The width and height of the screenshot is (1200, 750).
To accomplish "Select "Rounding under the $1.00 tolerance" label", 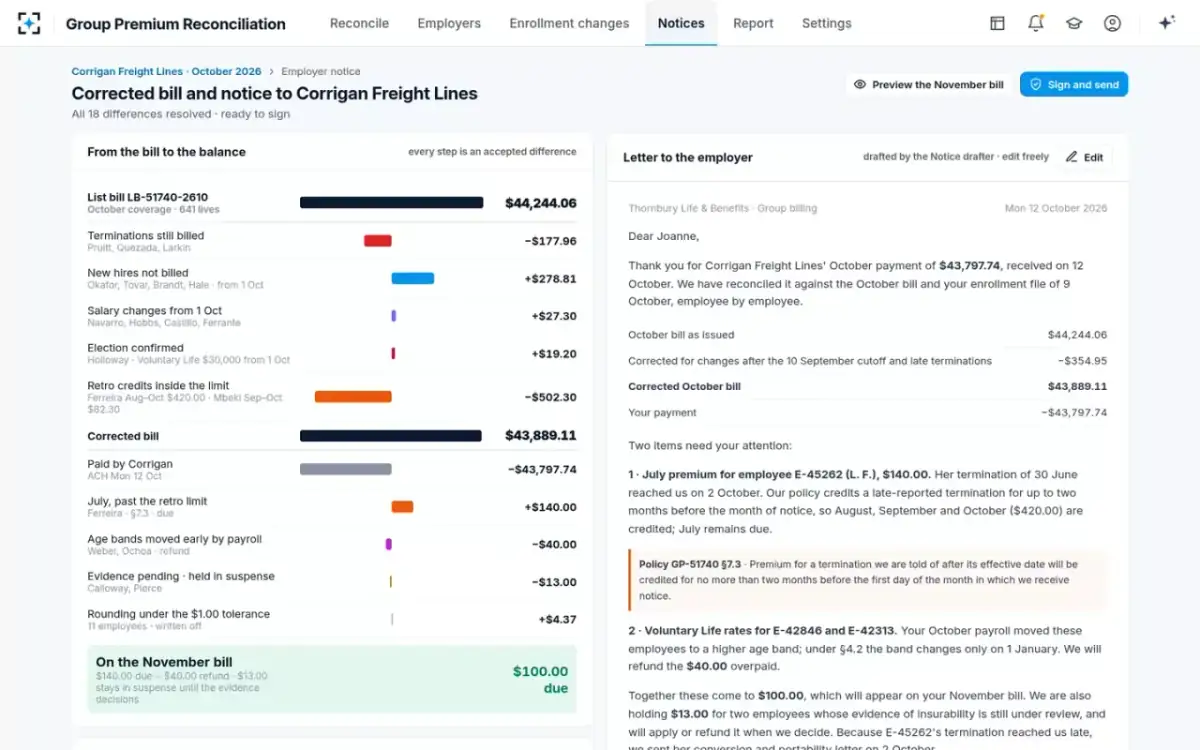I will coord(178,614).
